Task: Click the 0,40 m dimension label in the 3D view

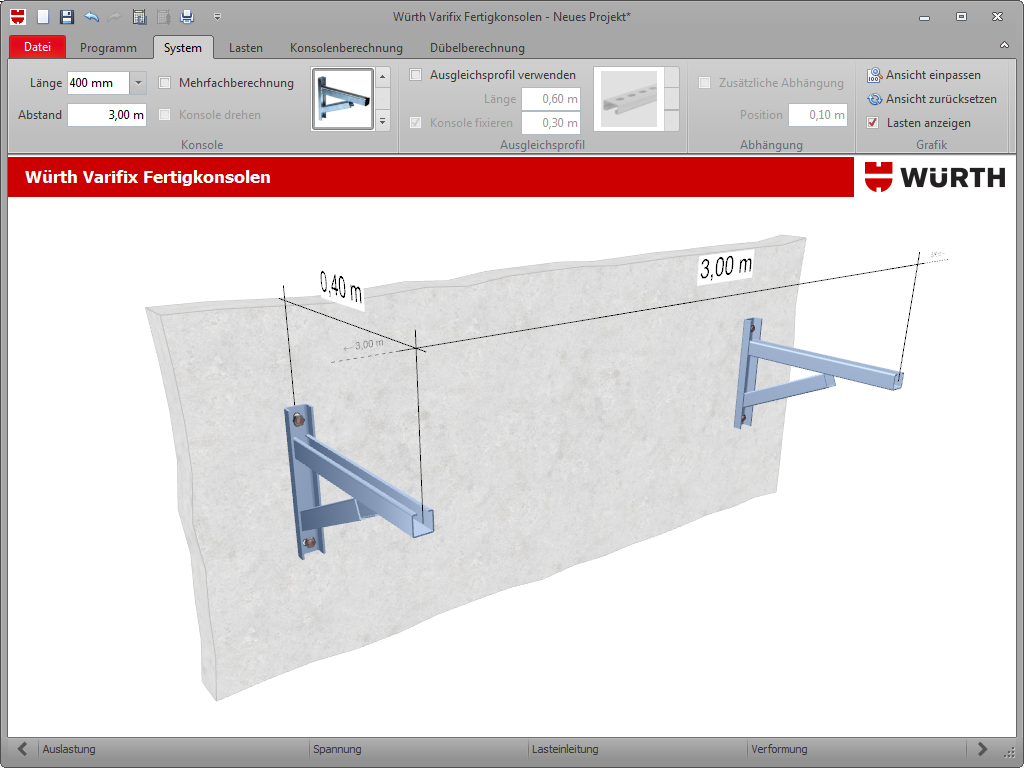Action: pyautogui.click(x=341, y=287)
